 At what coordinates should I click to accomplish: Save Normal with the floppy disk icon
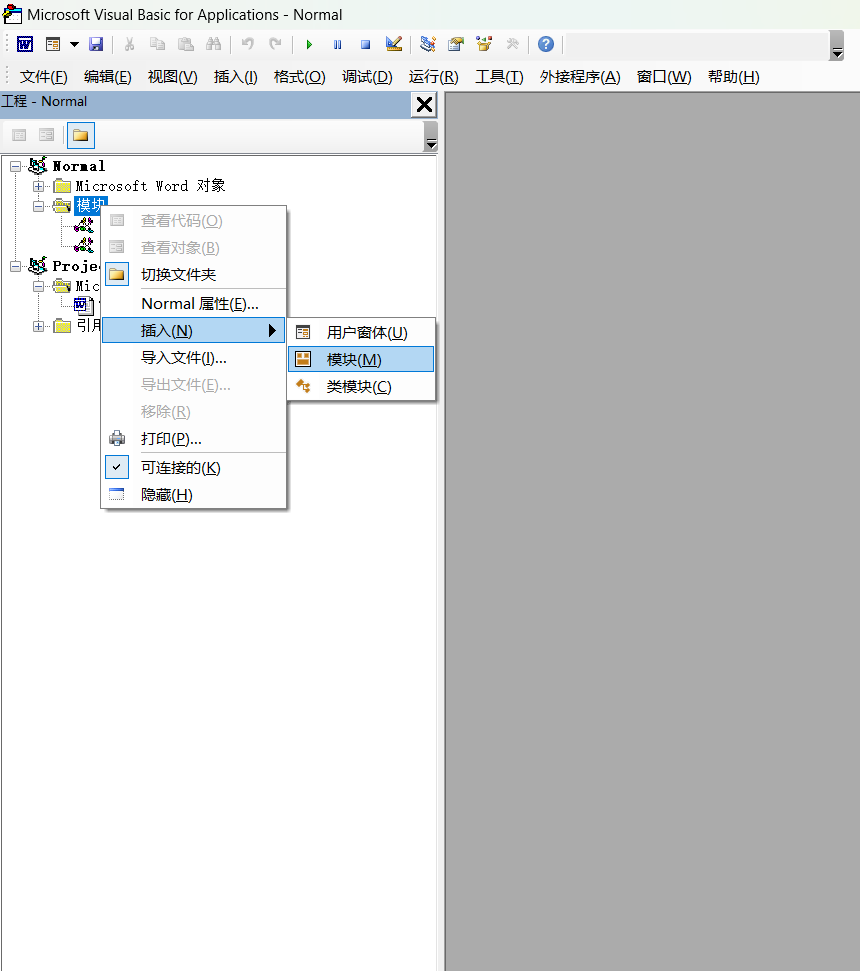tap(96, 45)
